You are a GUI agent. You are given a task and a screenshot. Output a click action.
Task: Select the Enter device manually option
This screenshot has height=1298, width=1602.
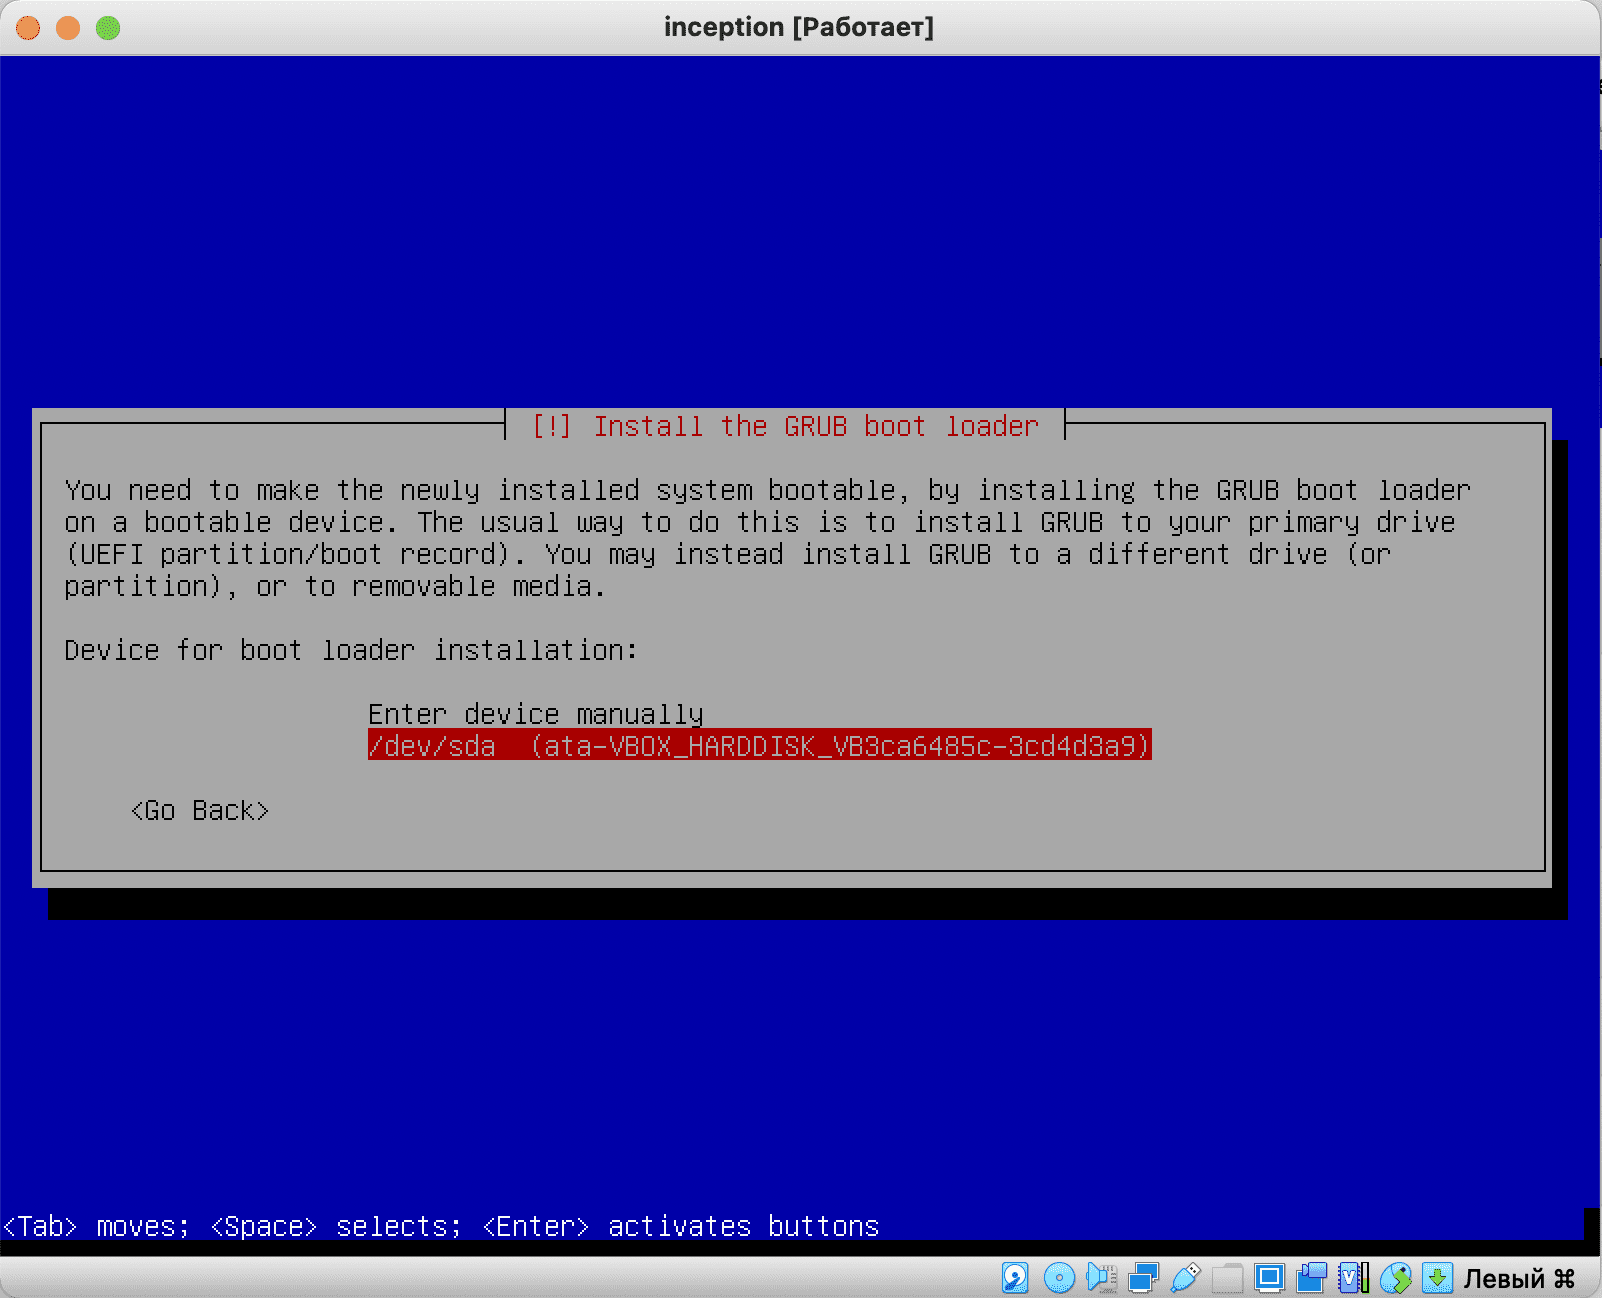(536, 714)
